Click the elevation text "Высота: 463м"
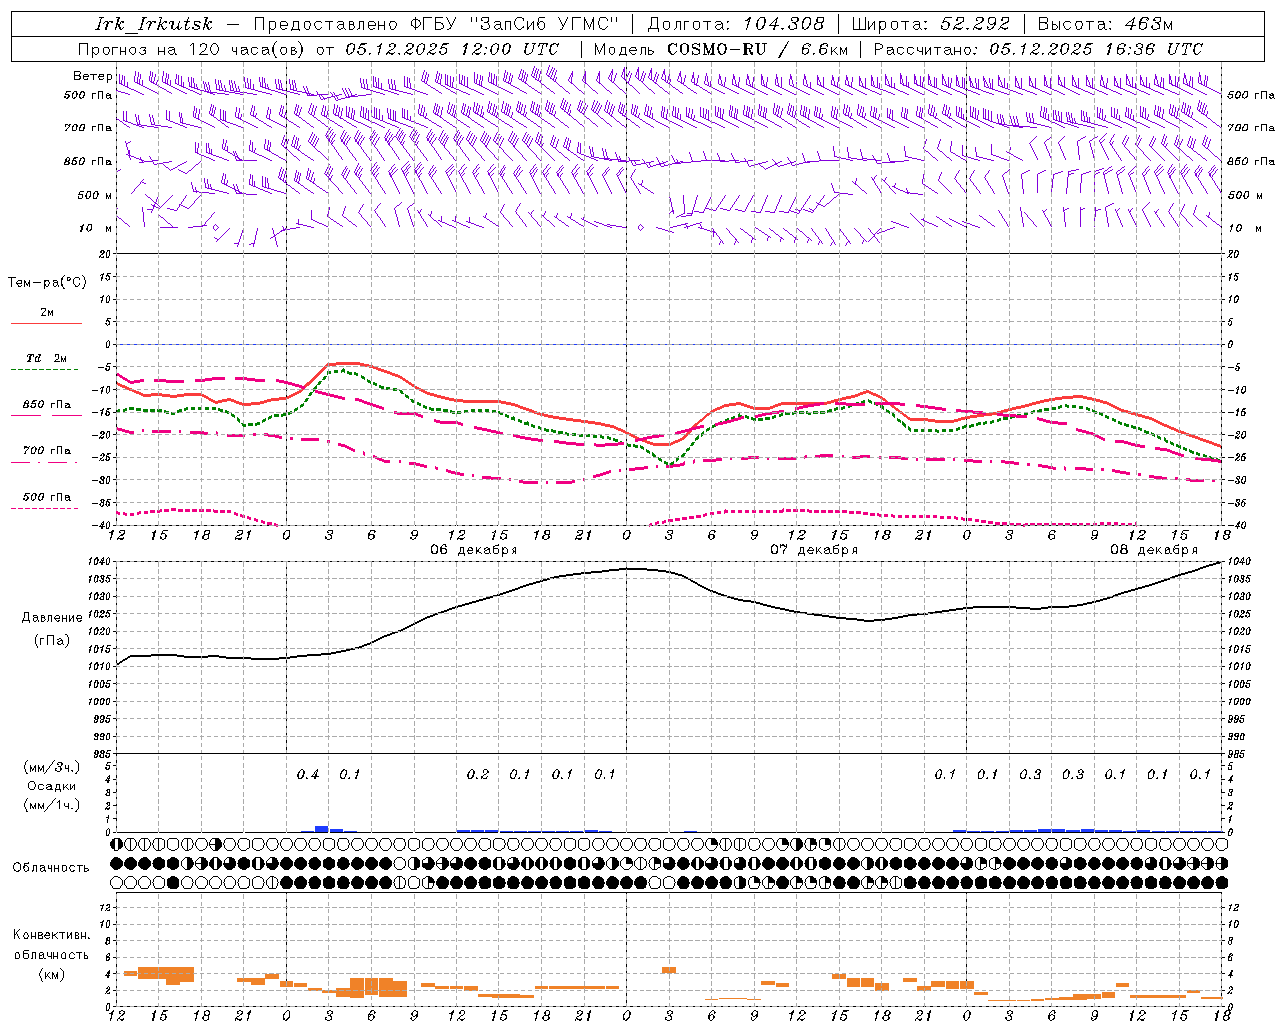The width and height of the screenshot is (1280, 1024). [x=1105, y=24]
